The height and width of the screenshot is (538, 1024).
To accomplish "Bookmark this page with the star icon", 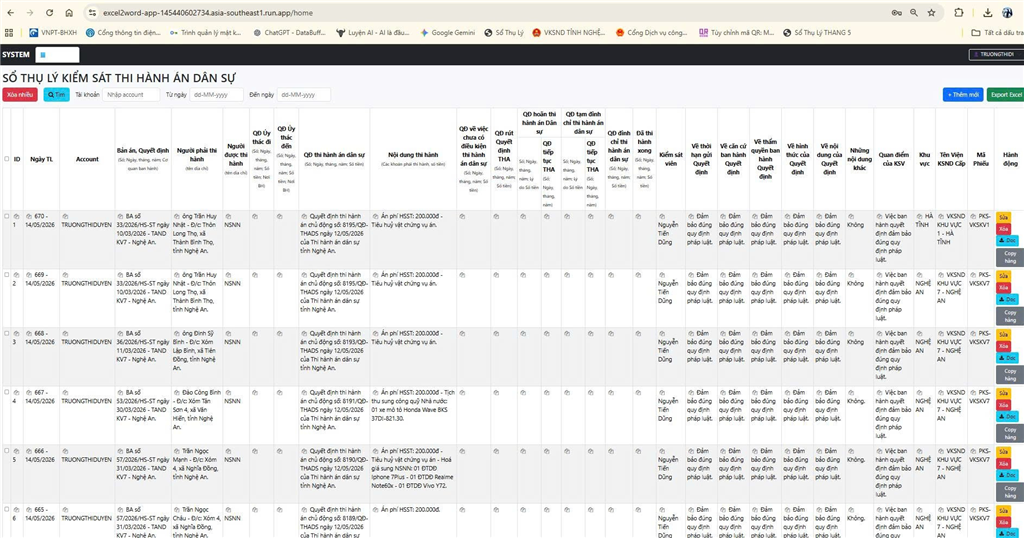I will [931, 12].
